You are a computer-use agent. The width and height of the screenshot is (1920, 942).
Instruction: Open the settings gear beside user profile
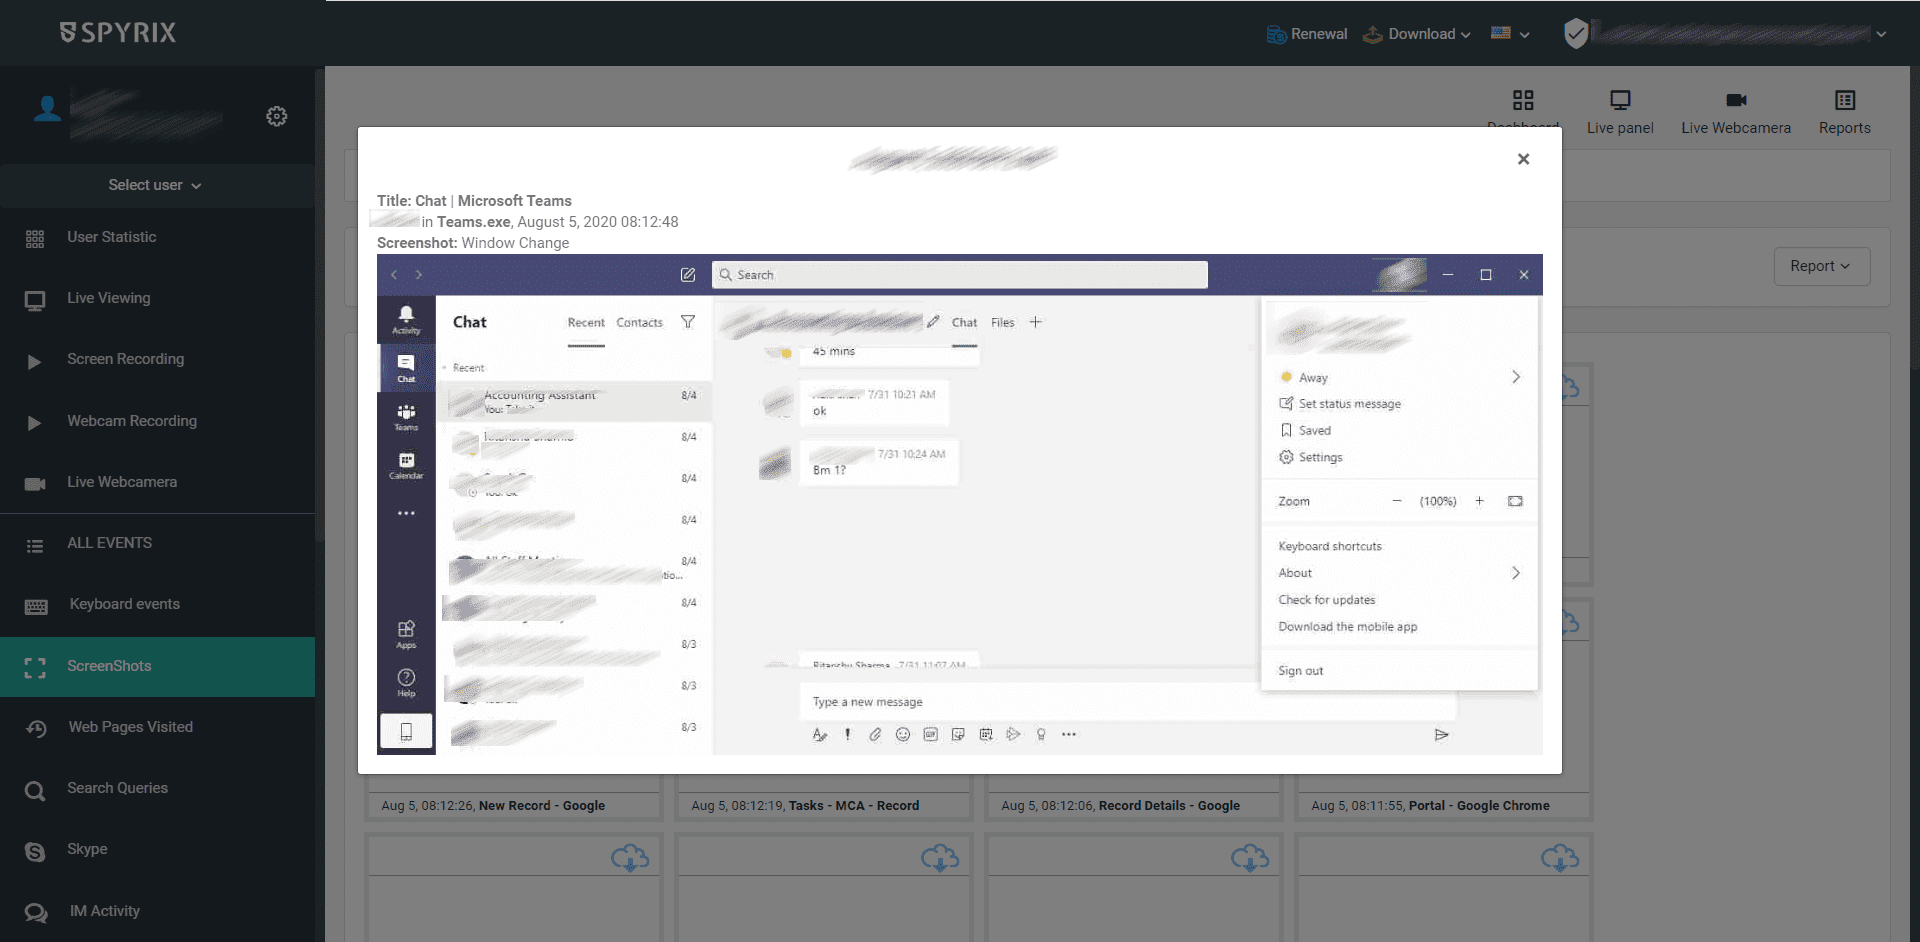277,117
